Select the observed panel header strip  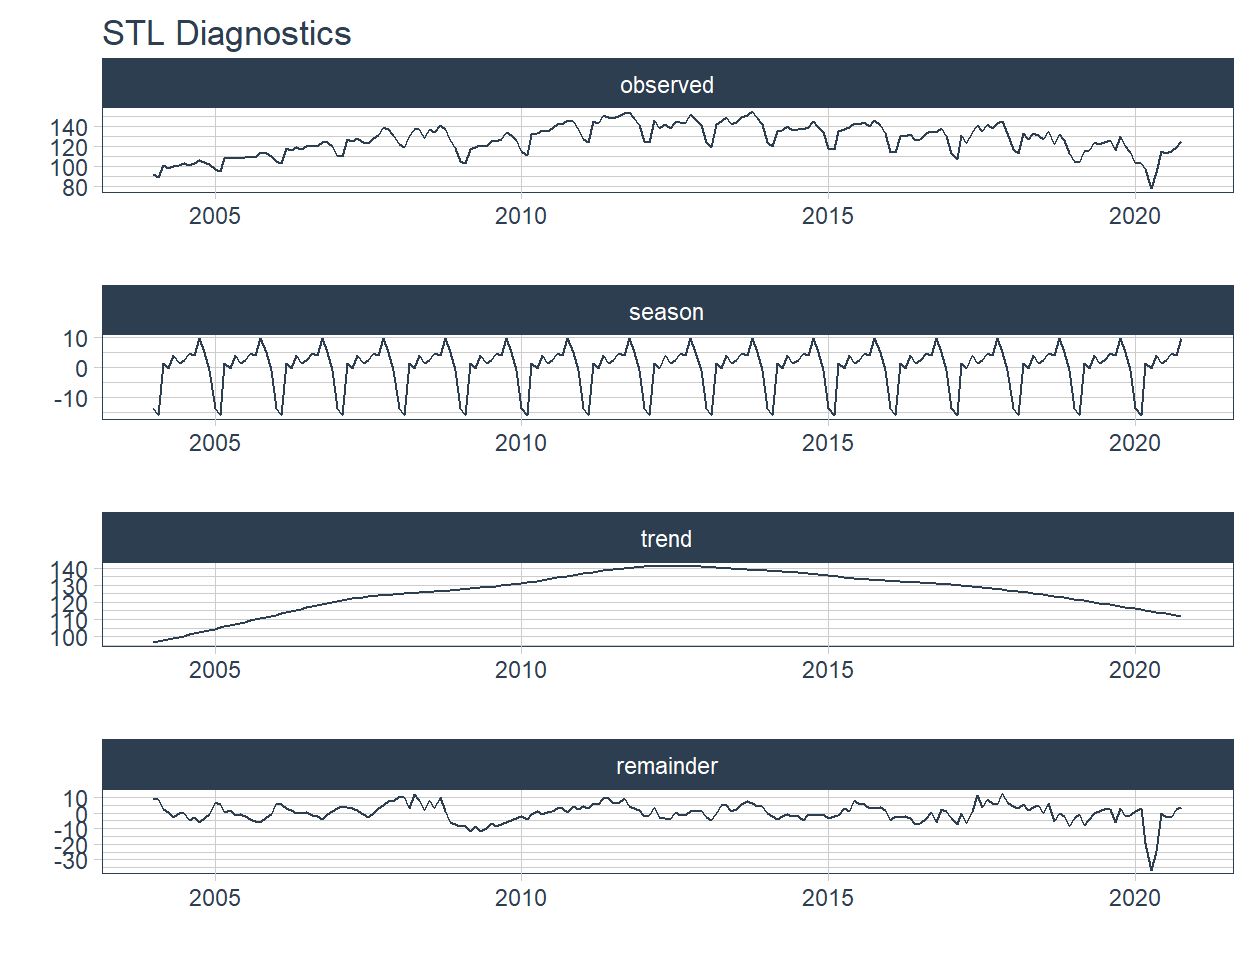pos(667,84)
